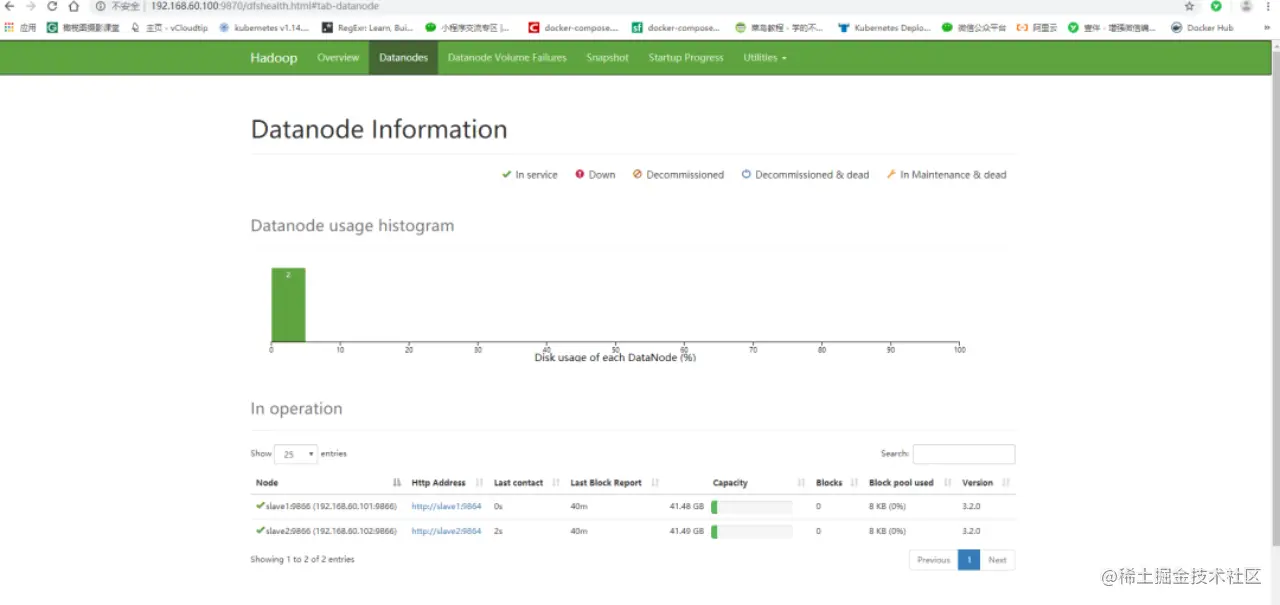Open the vCloudtip bookmark

169,28
